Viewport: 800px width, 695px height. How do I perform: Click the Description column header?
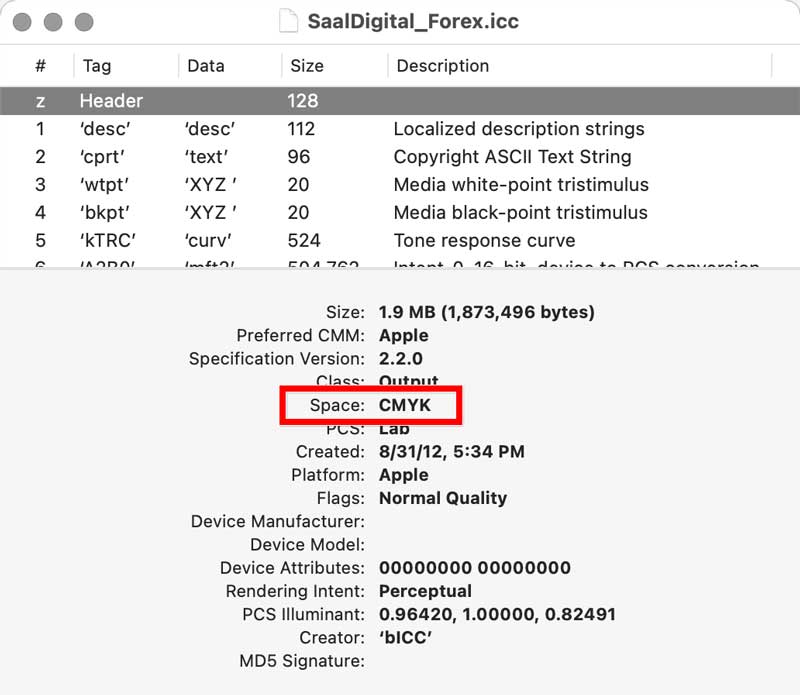tap(442, 66)
